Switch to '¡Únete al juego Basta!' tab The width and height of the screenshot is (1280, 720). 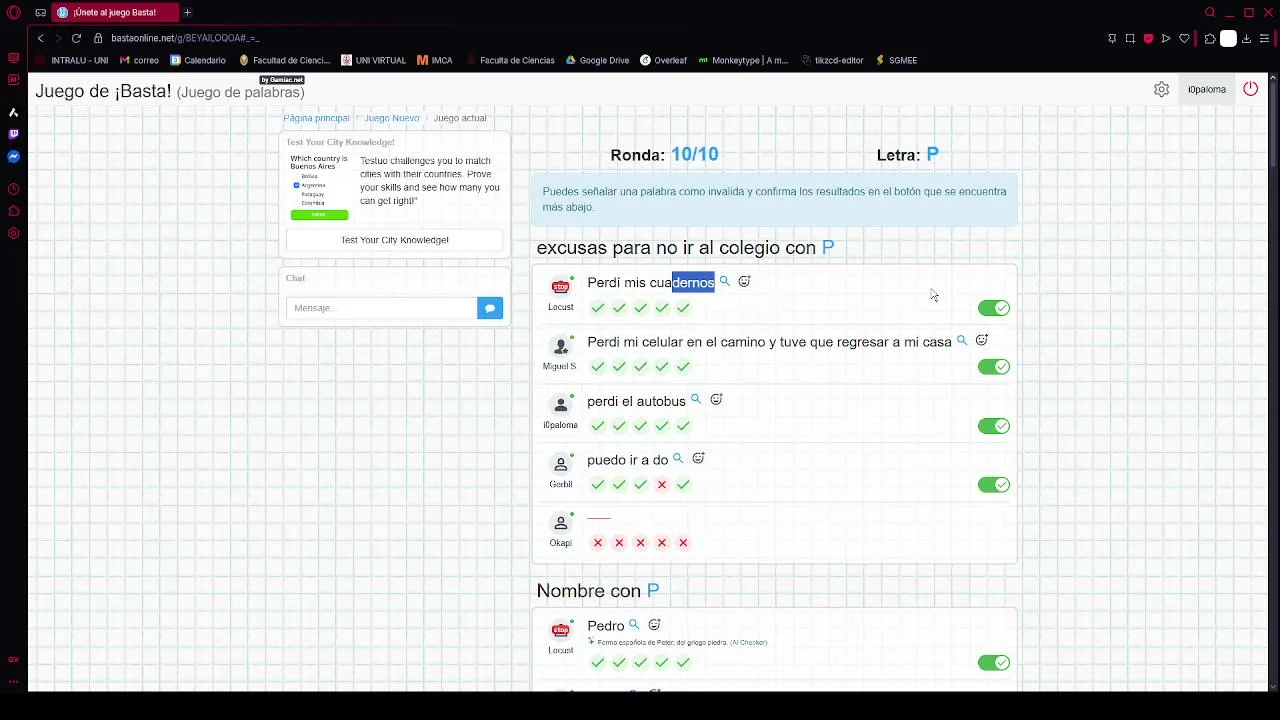(x=114, y=12)
